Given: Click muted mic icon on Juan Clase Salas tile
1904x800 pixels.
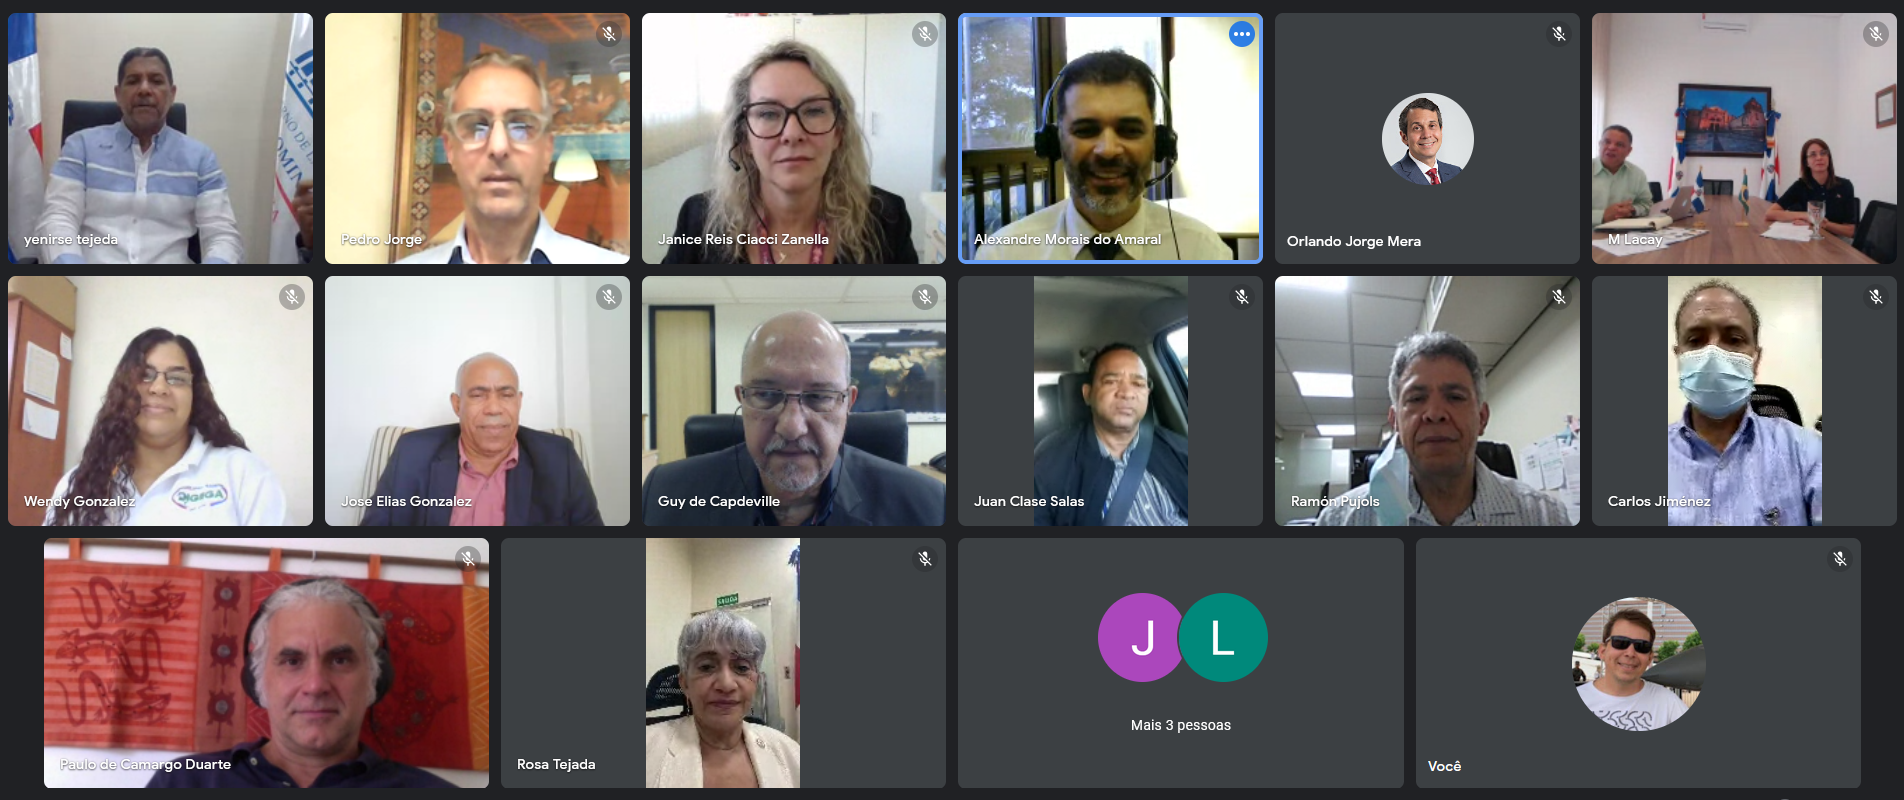Looking at the screenshot, I should (1241, 297).
